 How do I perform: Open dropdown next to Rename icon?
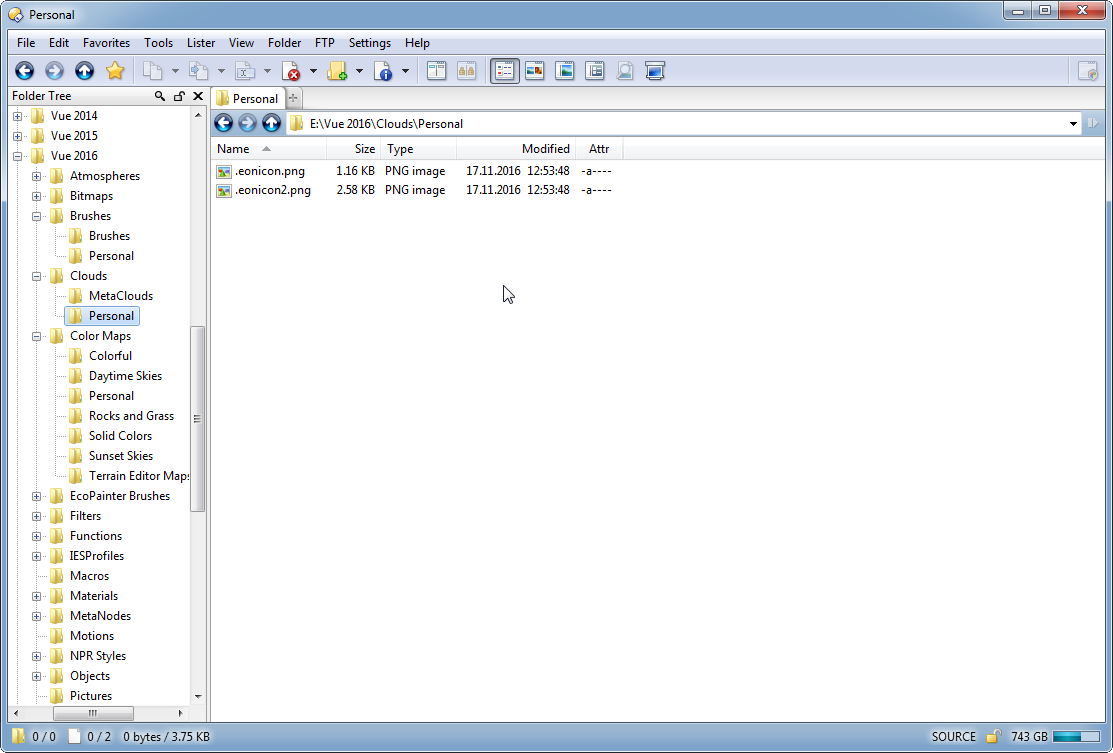(267, 71)
